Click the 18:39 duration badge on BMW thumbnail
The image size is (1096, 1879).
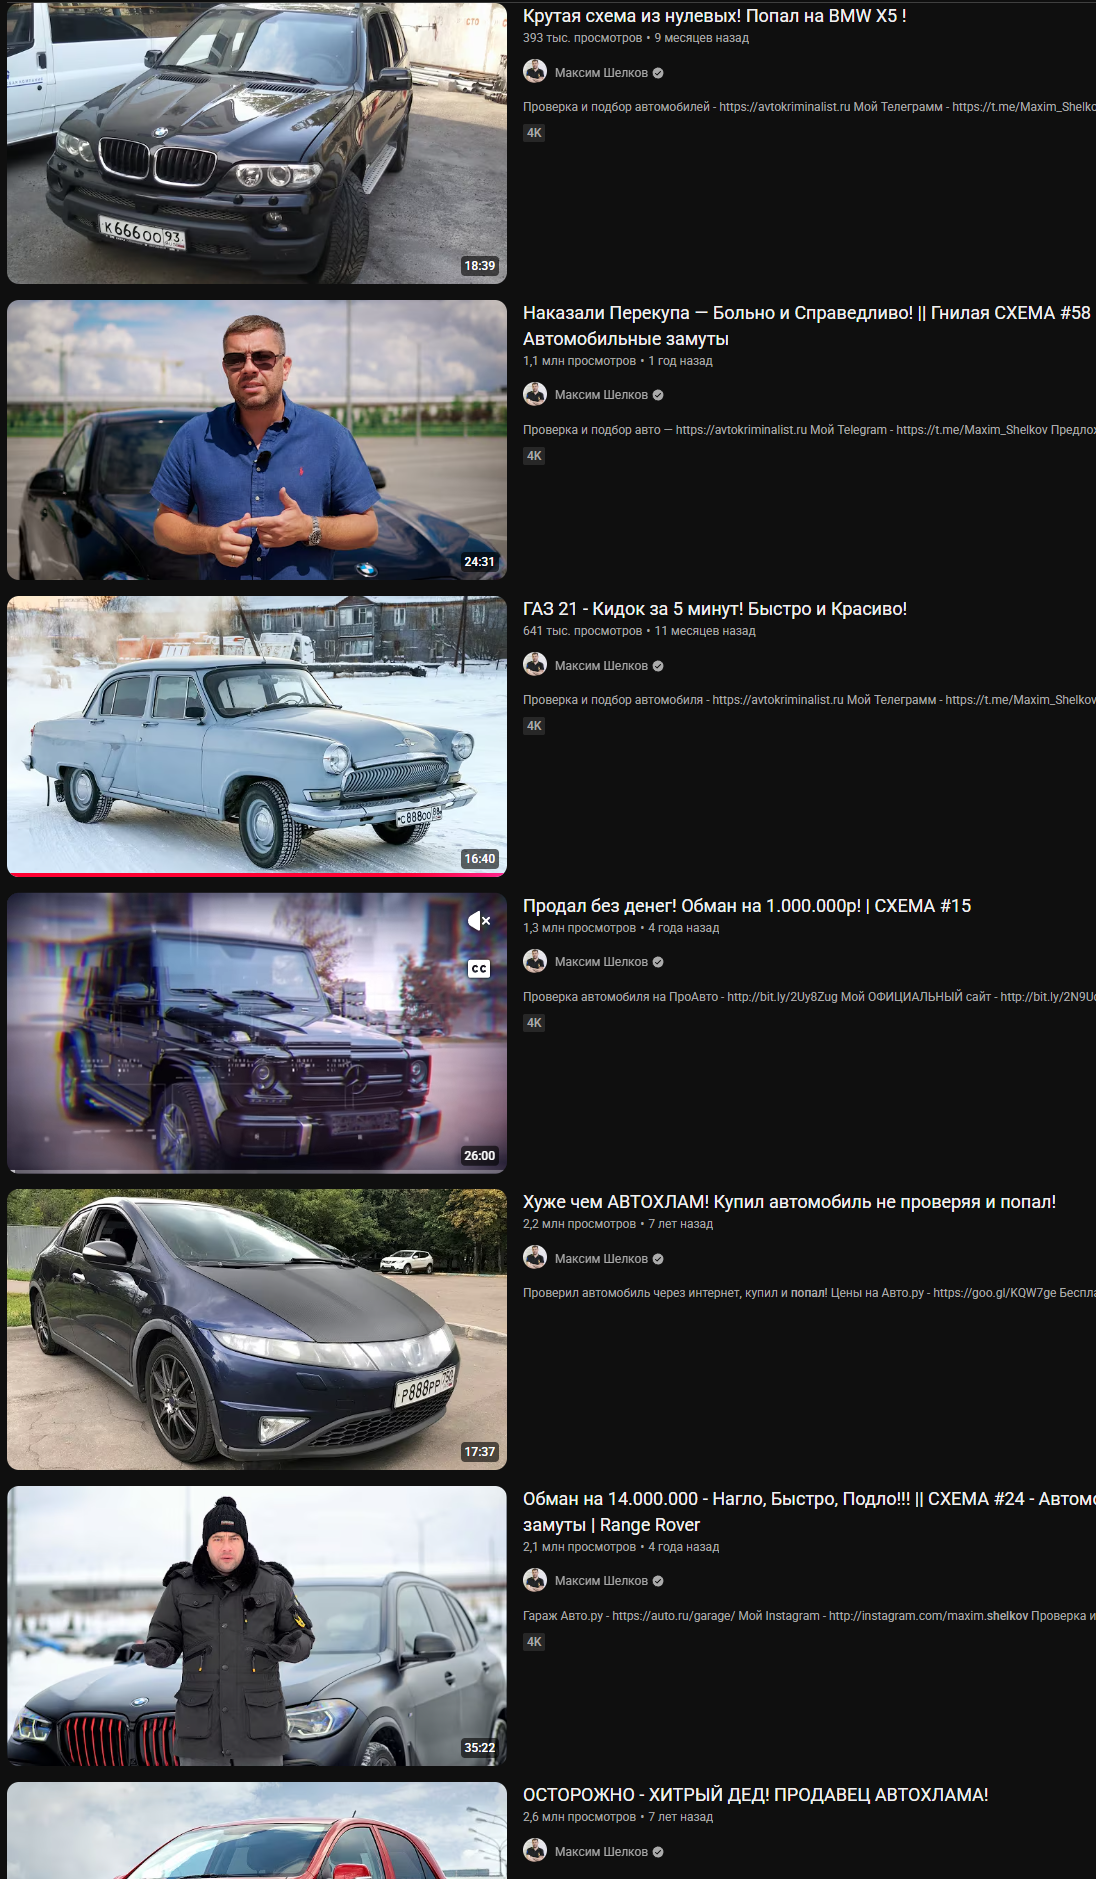click(x=479, y=266)
